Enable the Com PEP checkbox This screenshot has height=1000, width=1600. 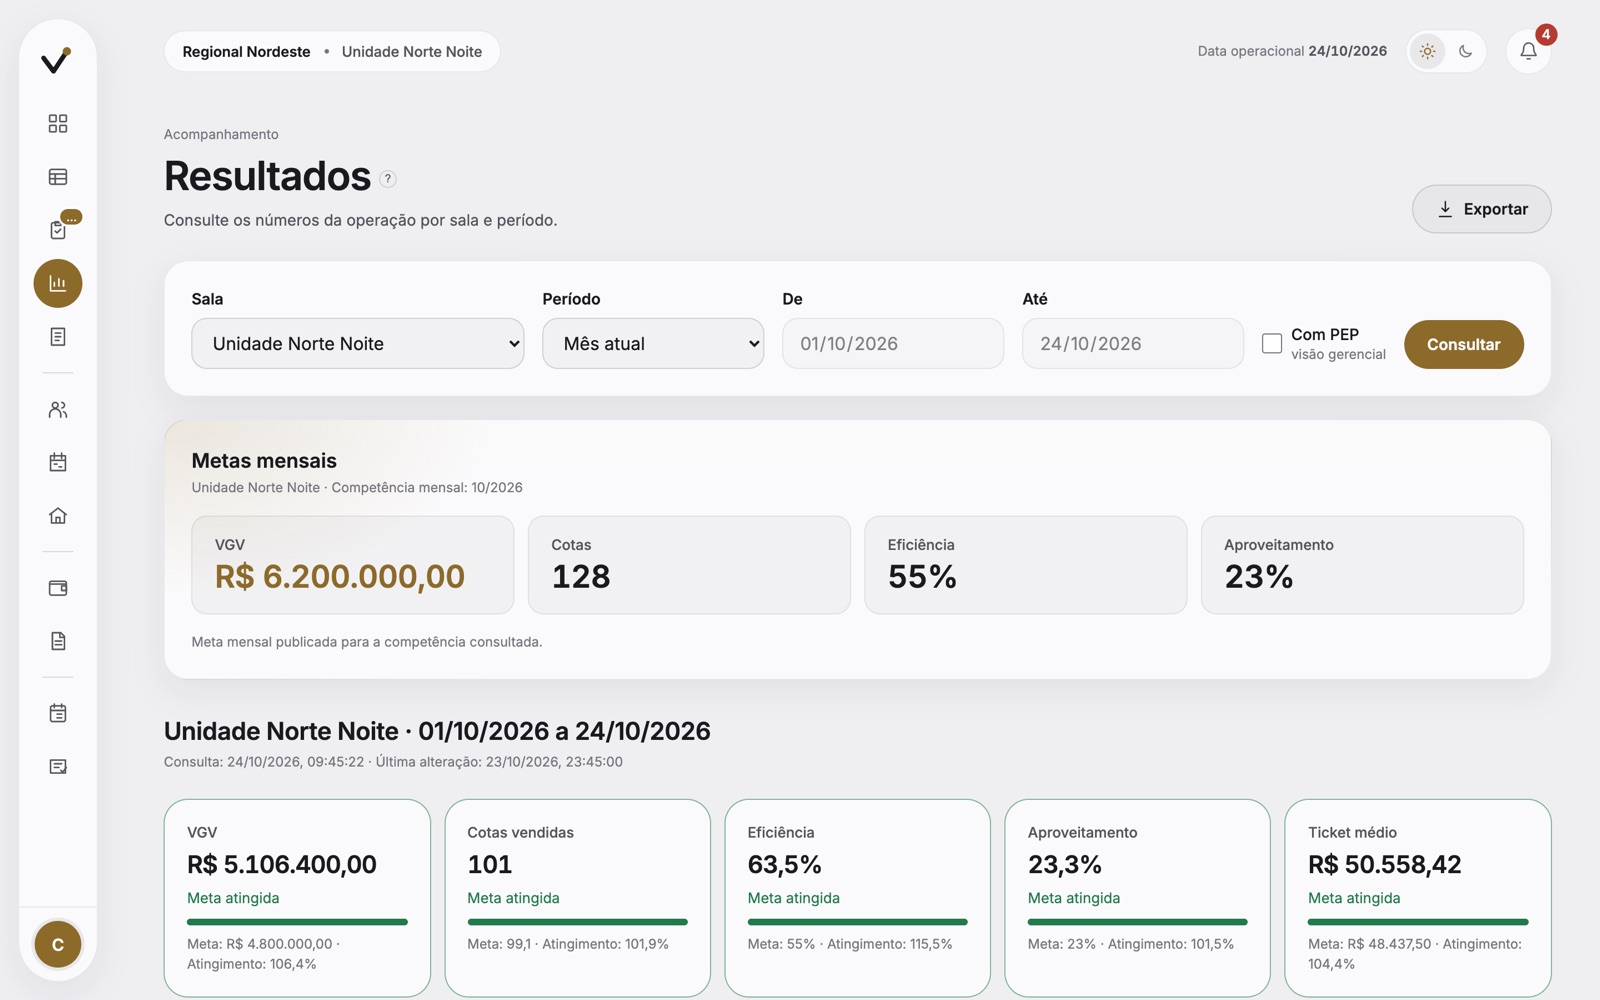(1272, 344)
